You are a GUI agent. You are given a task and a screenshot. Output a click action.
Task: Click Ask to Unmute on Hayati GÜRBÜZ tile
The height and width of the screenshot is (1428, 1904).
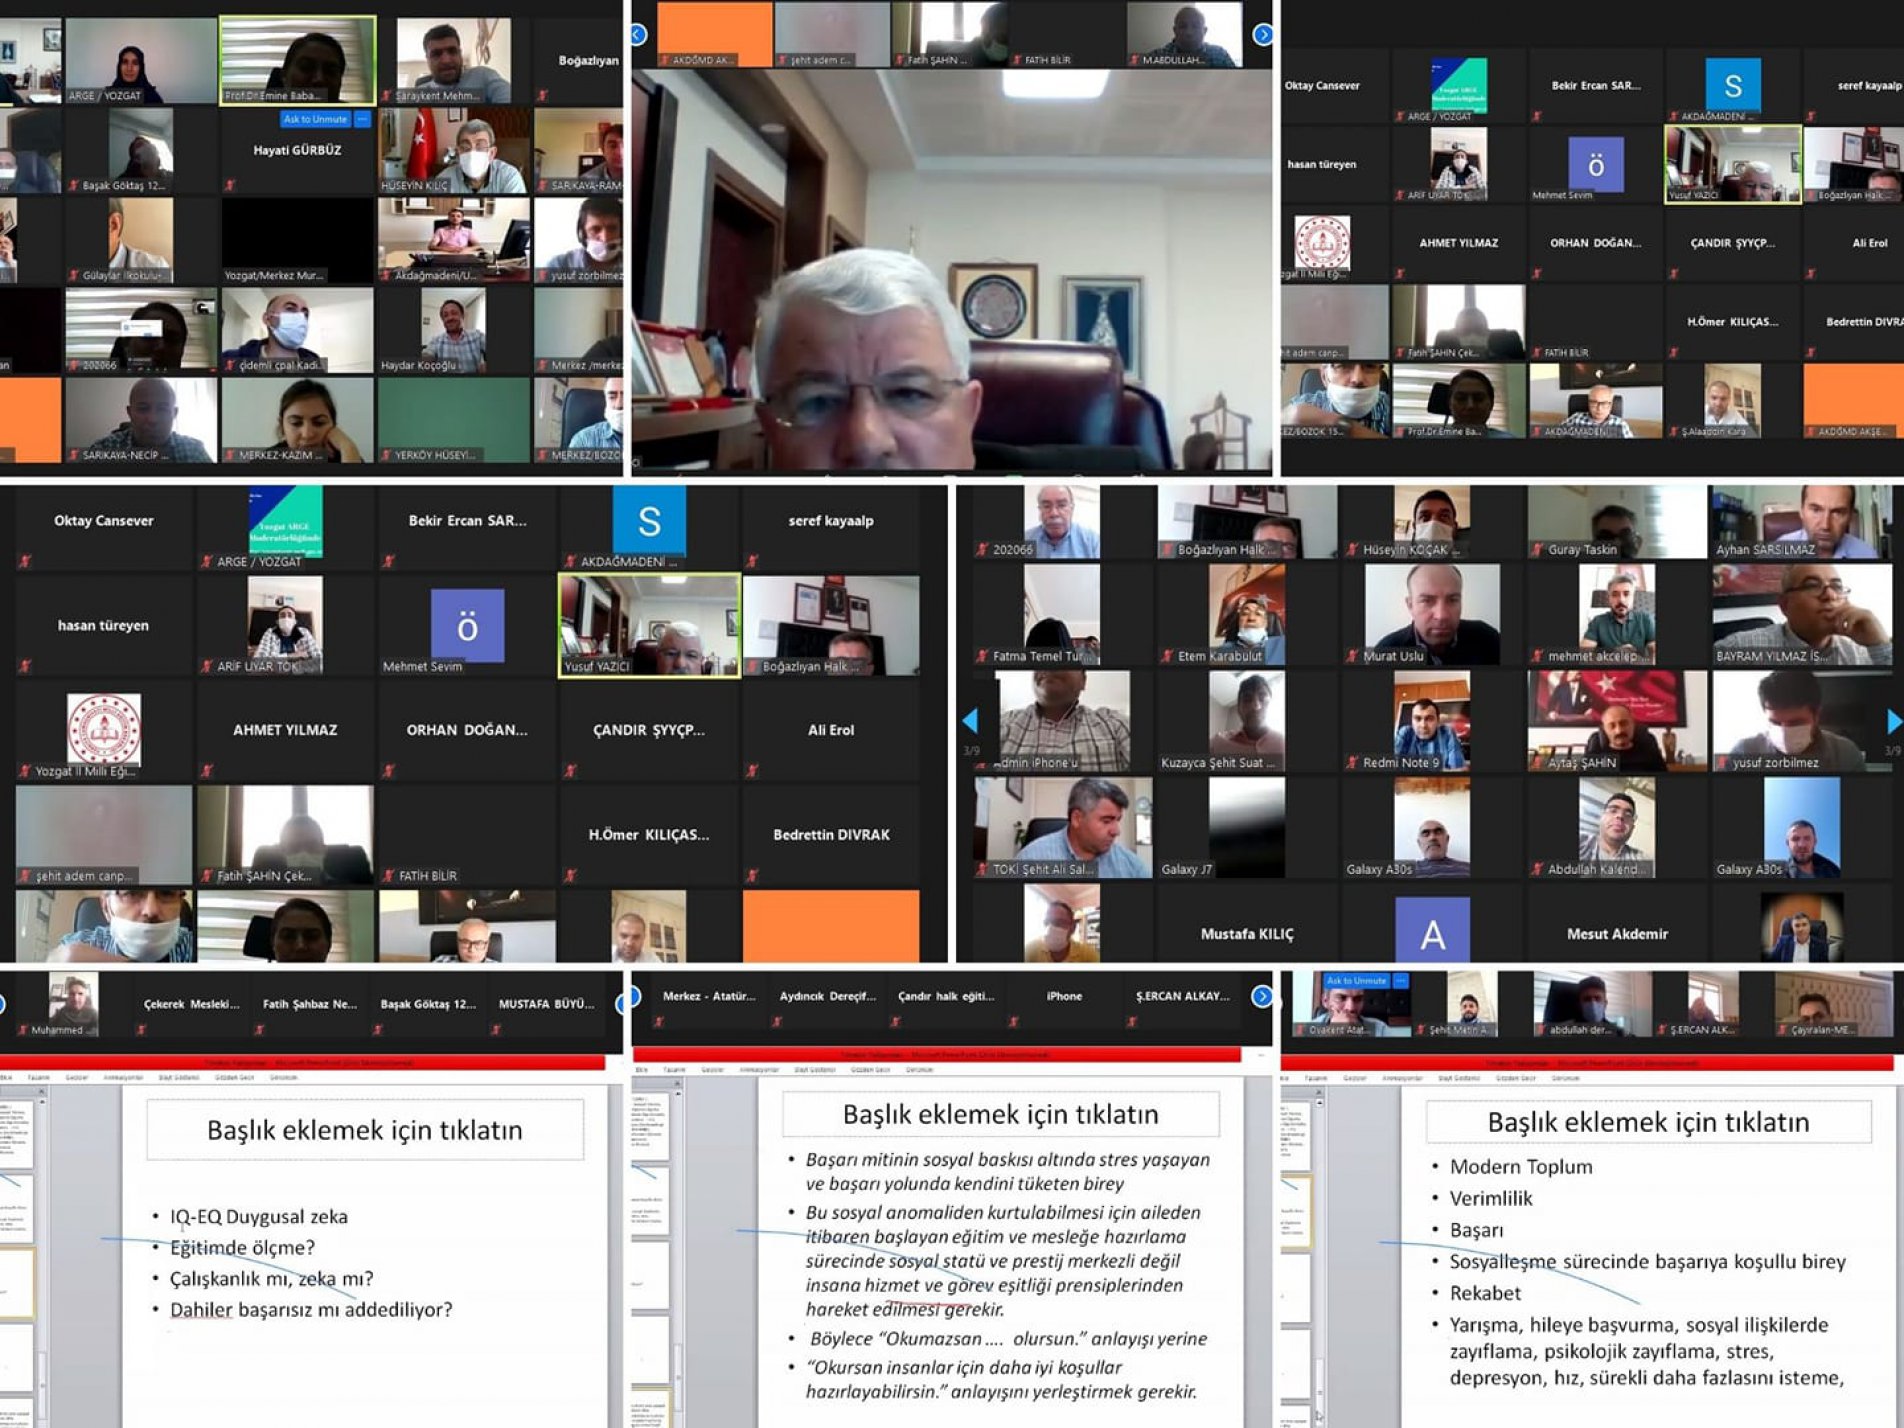pos(314,119)
